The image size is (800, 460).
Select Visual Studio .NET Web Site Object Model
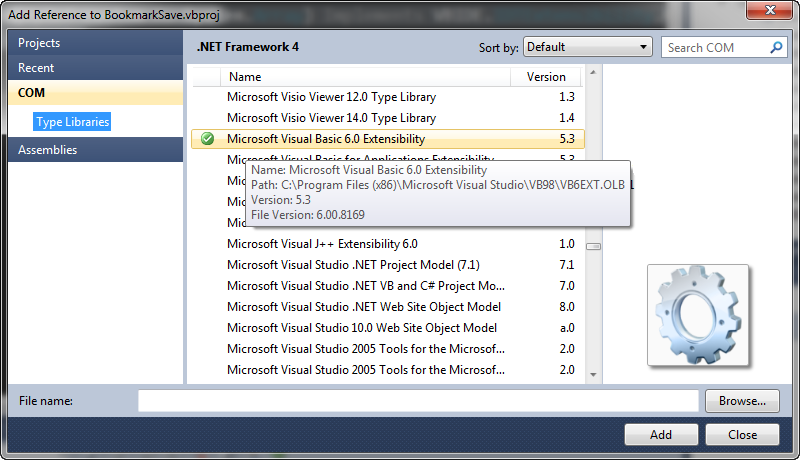(x=388, y=306)
